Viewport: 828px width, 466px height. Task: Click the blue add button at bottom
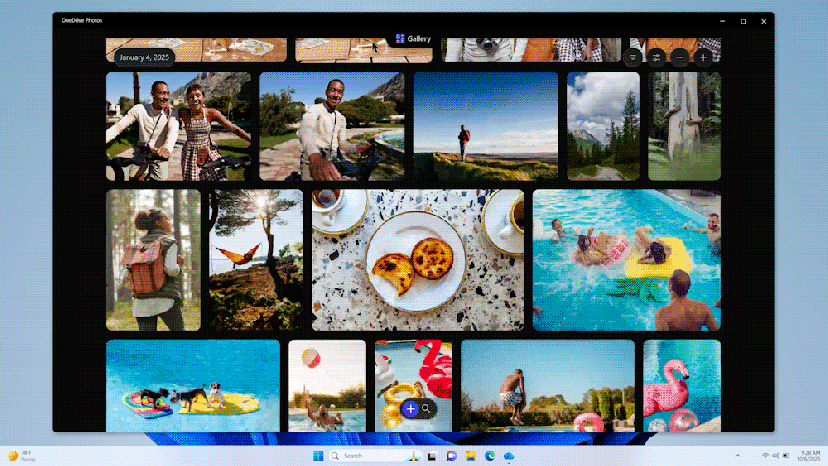pos(410,408)
